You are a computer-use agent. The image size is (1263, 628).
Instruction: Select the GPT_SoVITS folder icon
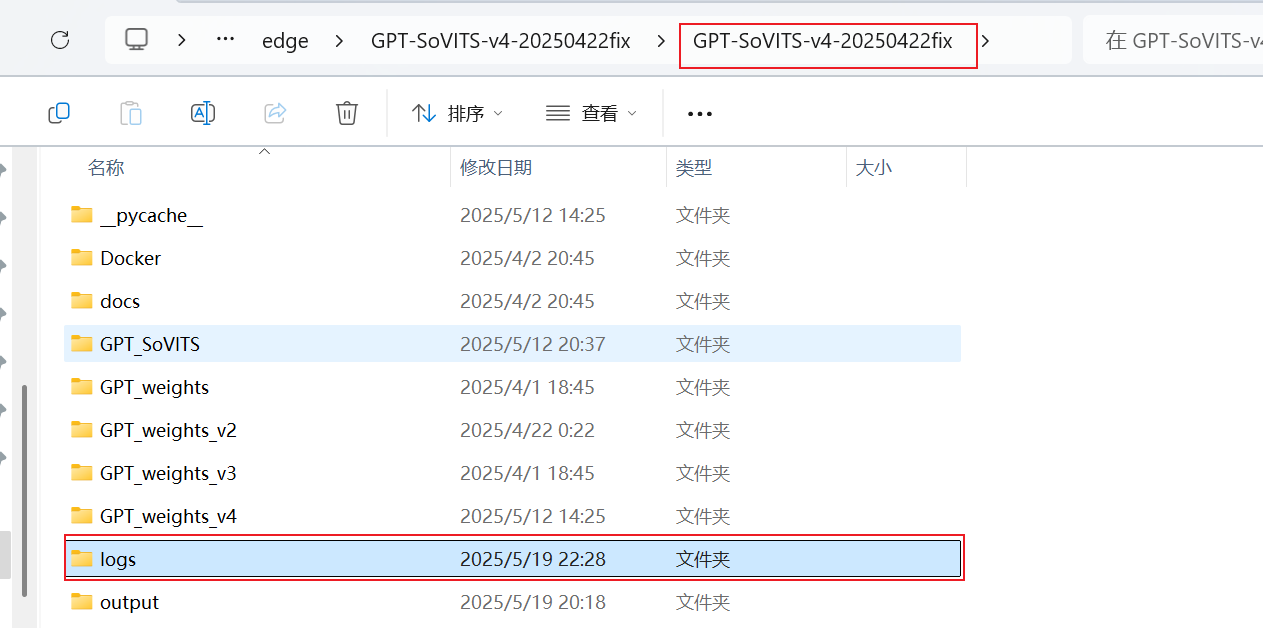click(x=82, y=343)
